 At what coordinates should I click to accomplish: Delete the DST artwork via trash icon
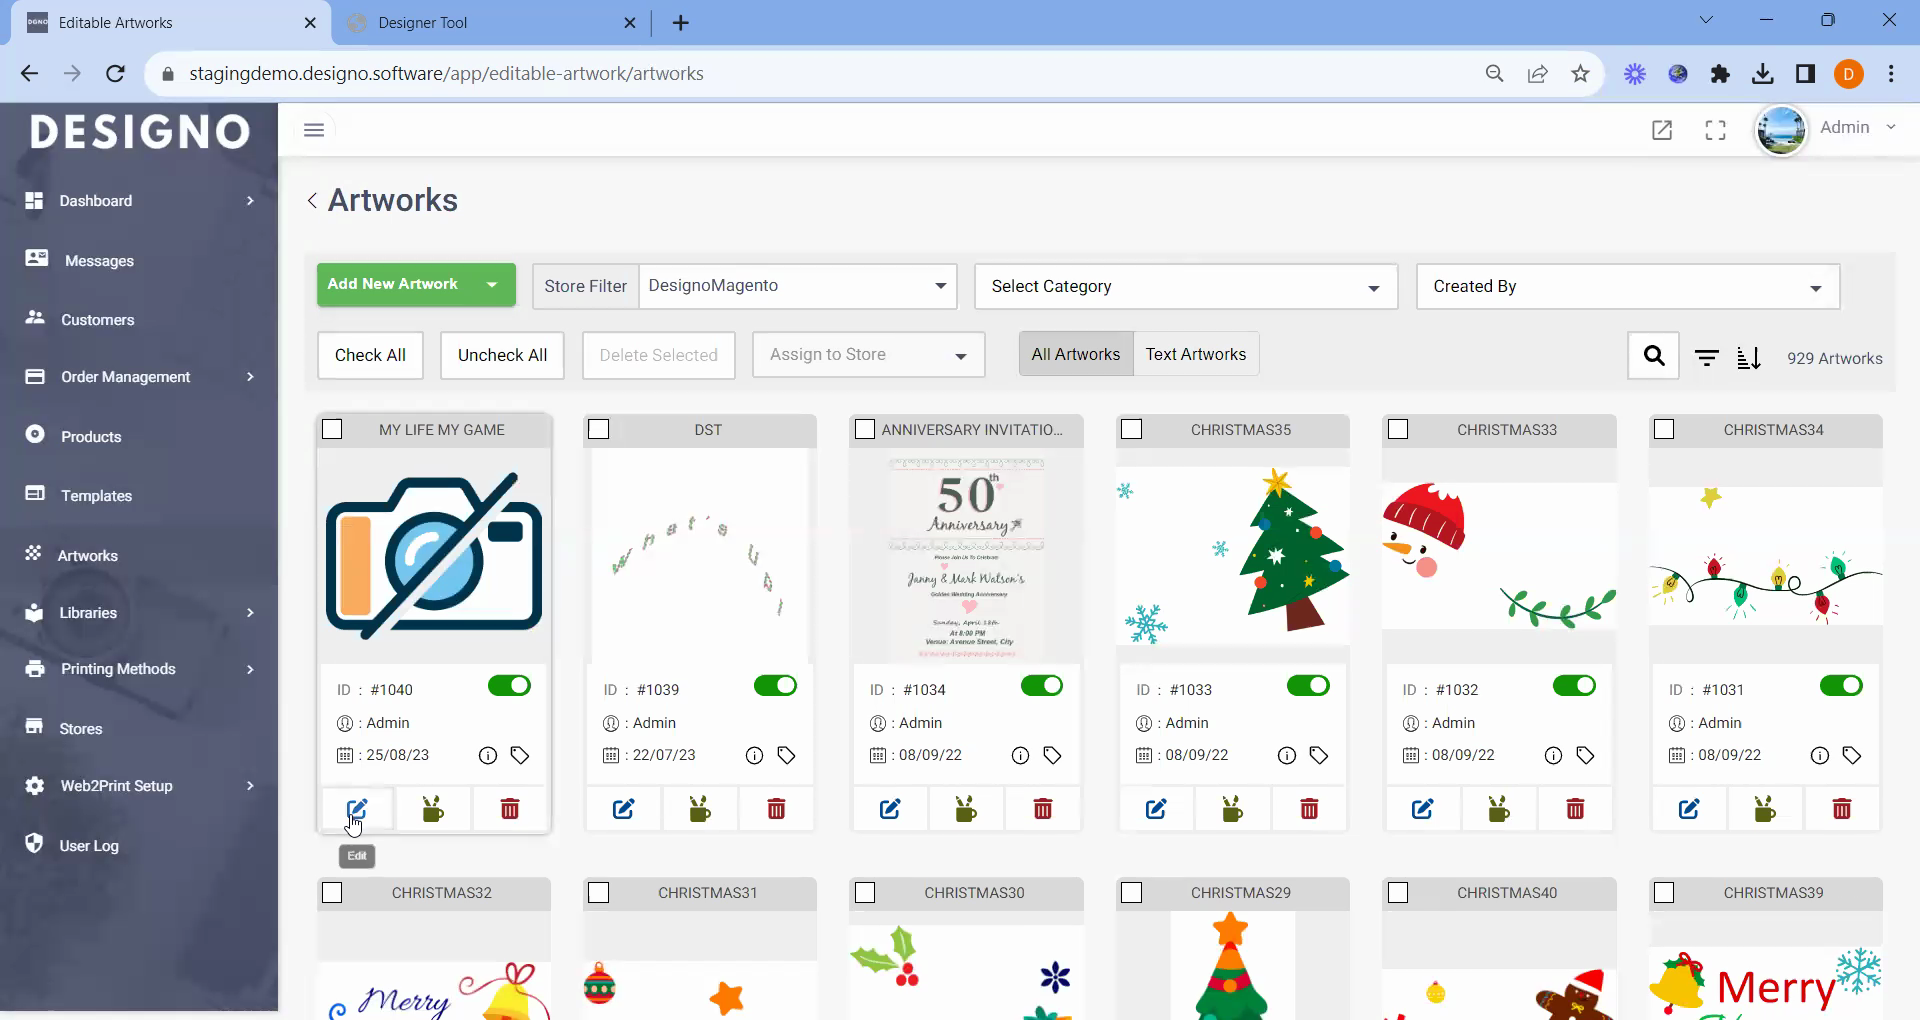point(776,809)
